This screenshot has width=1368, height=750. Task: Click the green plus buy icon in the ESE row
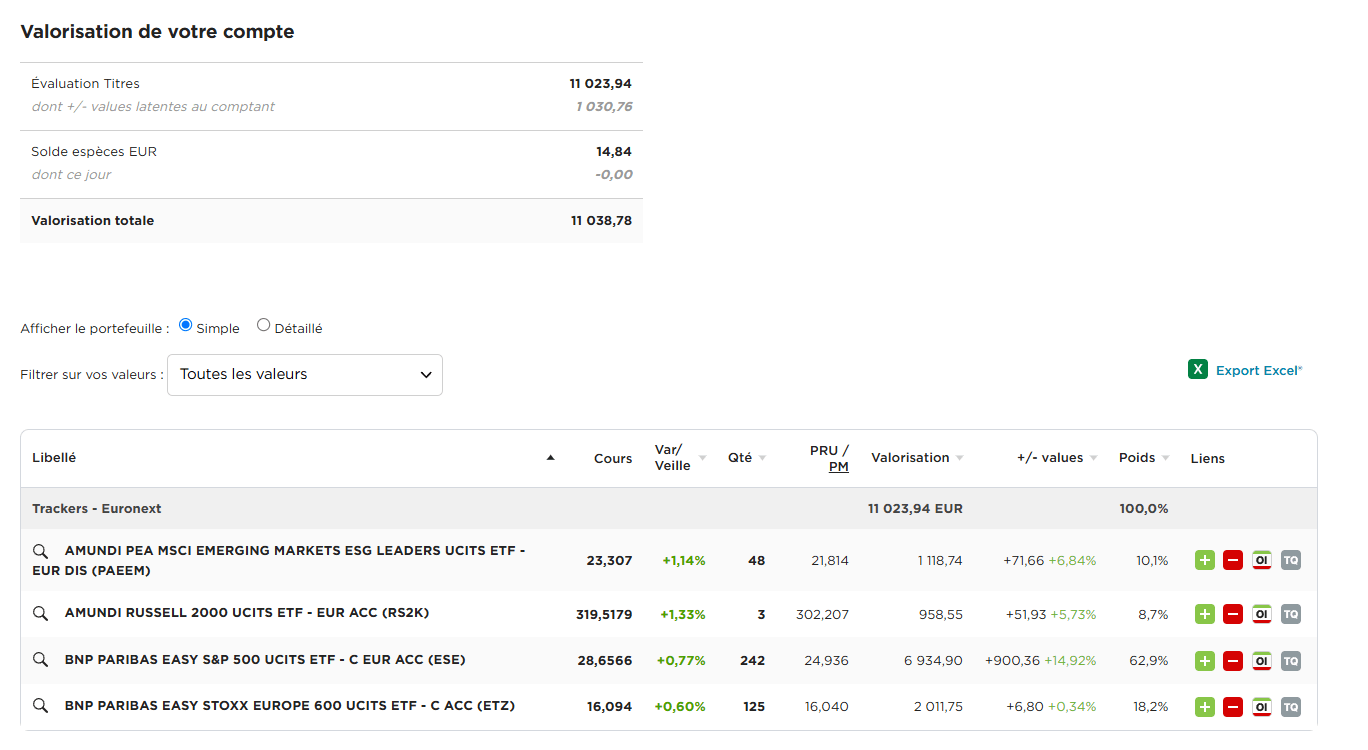pos(1205,661)
